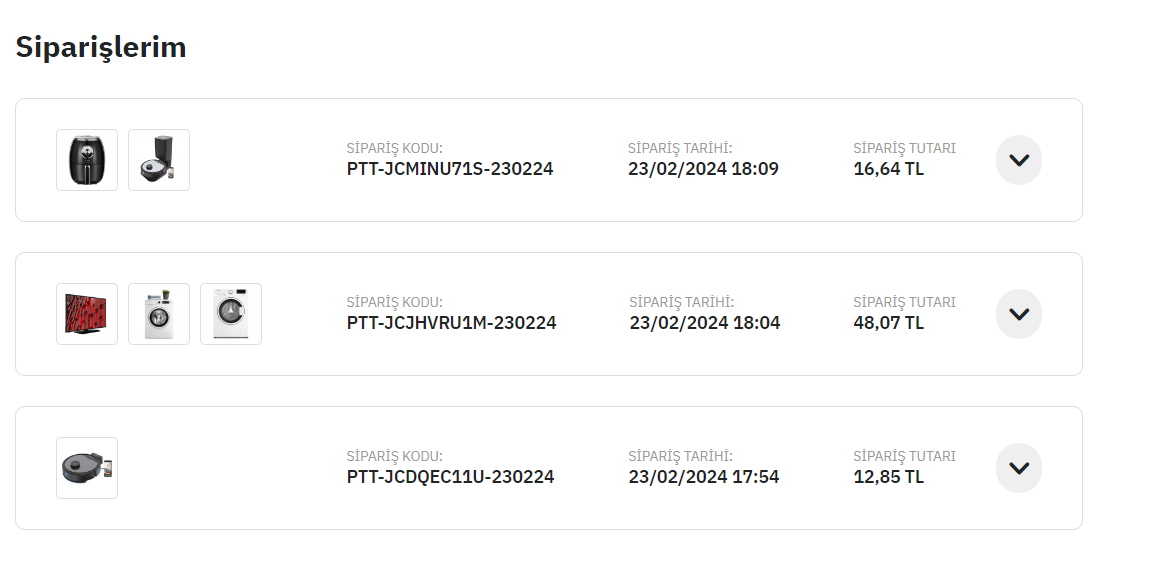
Task: Select the last washing machine thumbnail in order PTT-JCJHVRU1M
Action: (x=231, y=314)
